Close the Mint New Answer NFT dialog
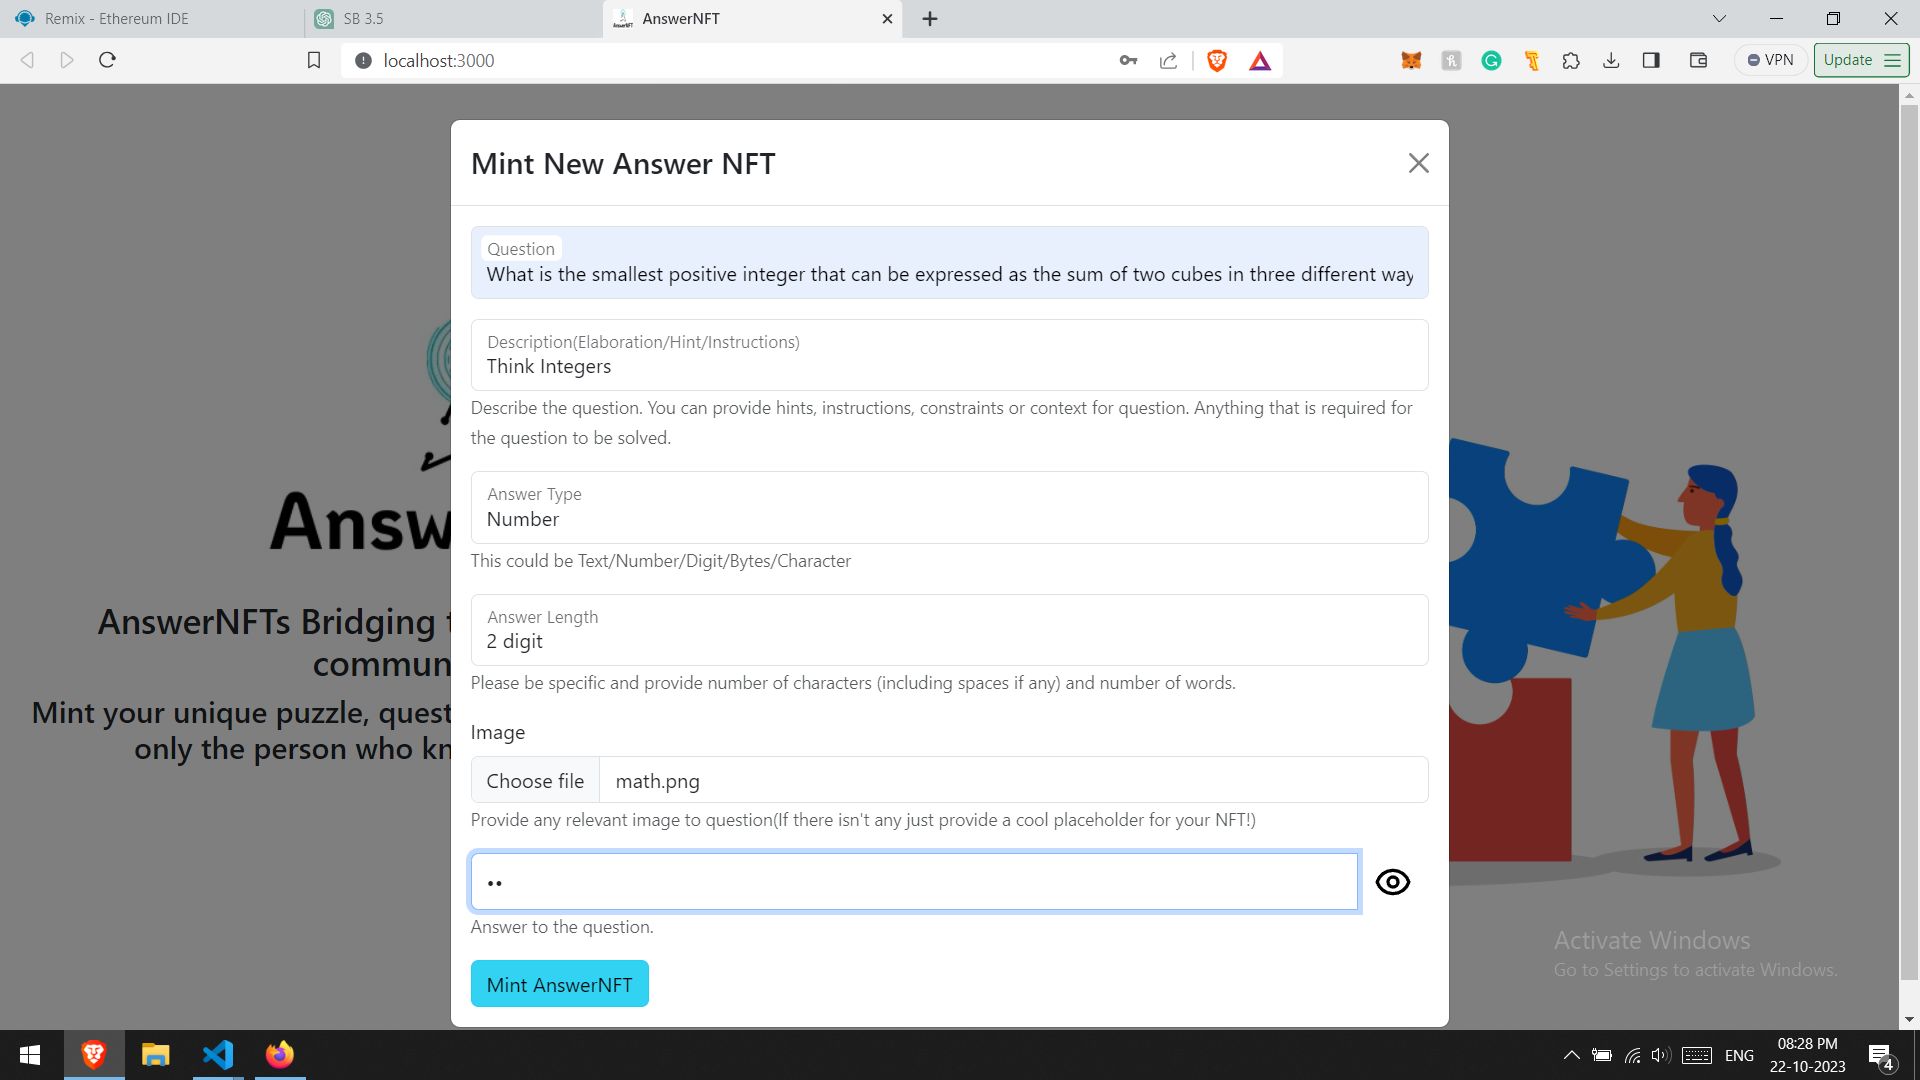This screenshot has width=1920, height=1080. tap(1418, 163)
